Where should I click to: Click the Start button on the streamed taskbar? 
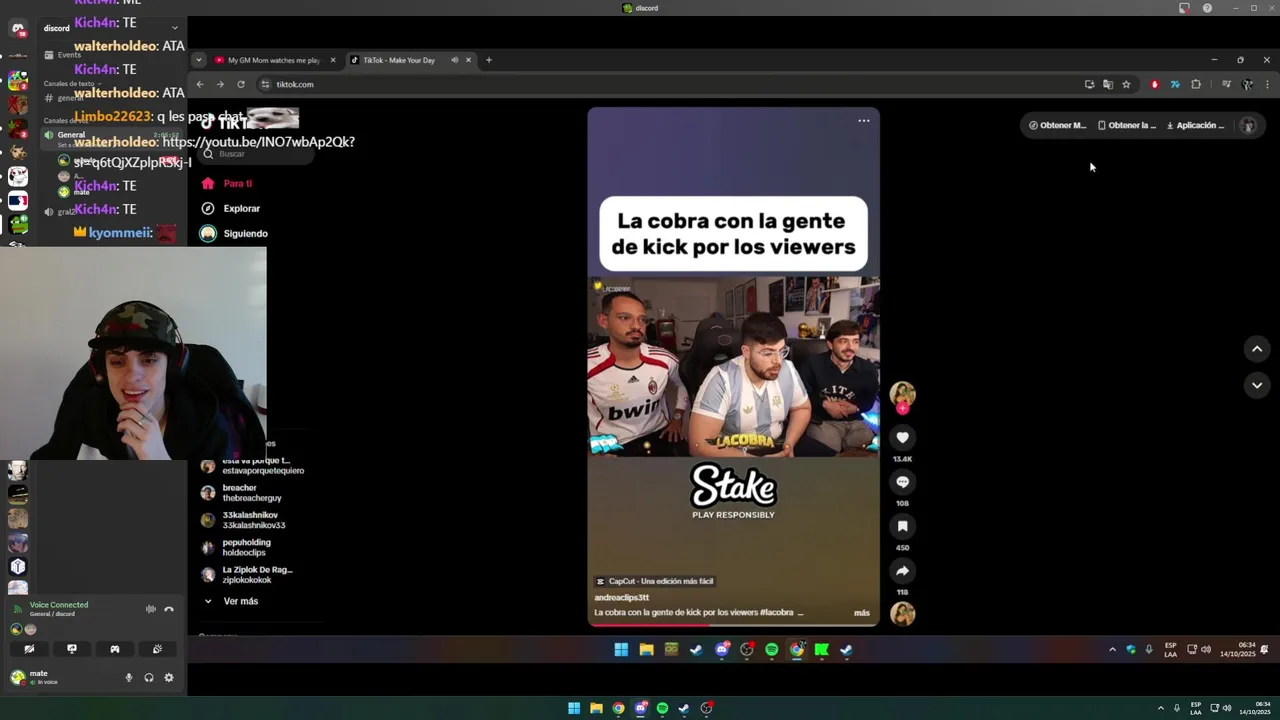621,650
